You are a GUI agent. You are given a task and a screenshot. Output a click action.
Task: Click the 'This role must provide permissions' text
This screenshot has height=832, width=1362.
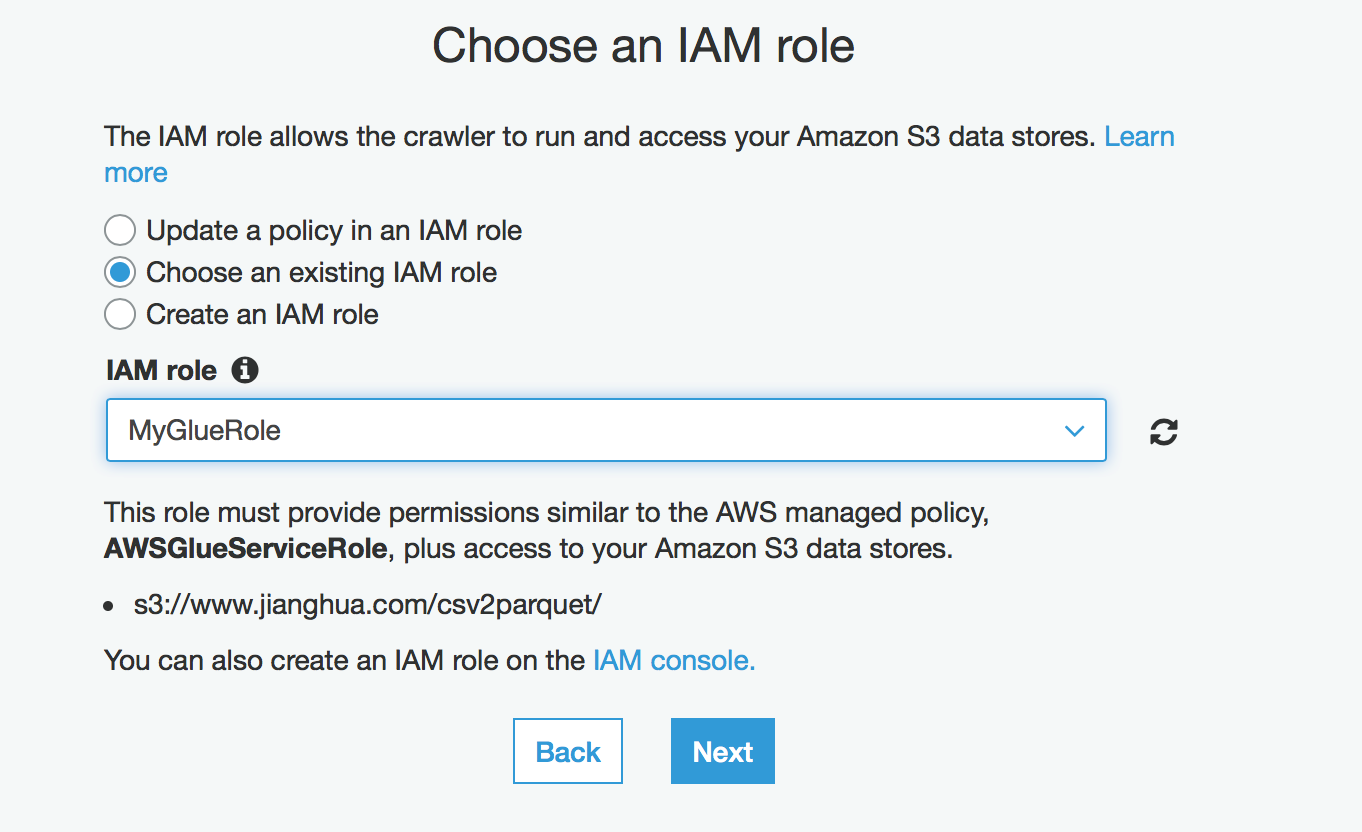[x=546, y=514]
